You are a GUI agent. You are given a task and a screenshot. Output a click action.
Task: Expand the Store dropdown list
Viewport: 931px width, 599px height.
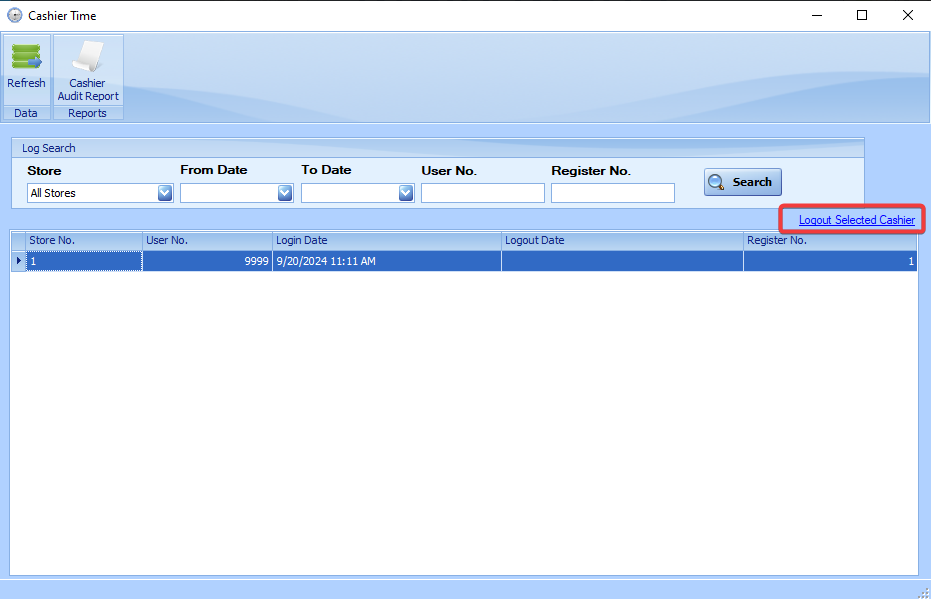coord(165,193)
